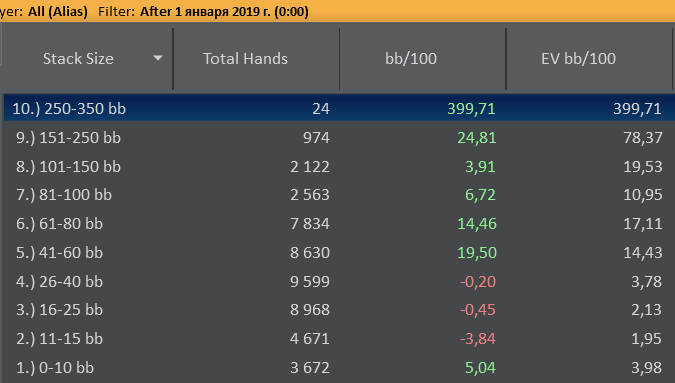Image resolution: width=675 pixels, height=383 pixels.
Task: Select the 151-250 bb row
Action: tap(339, 138)
